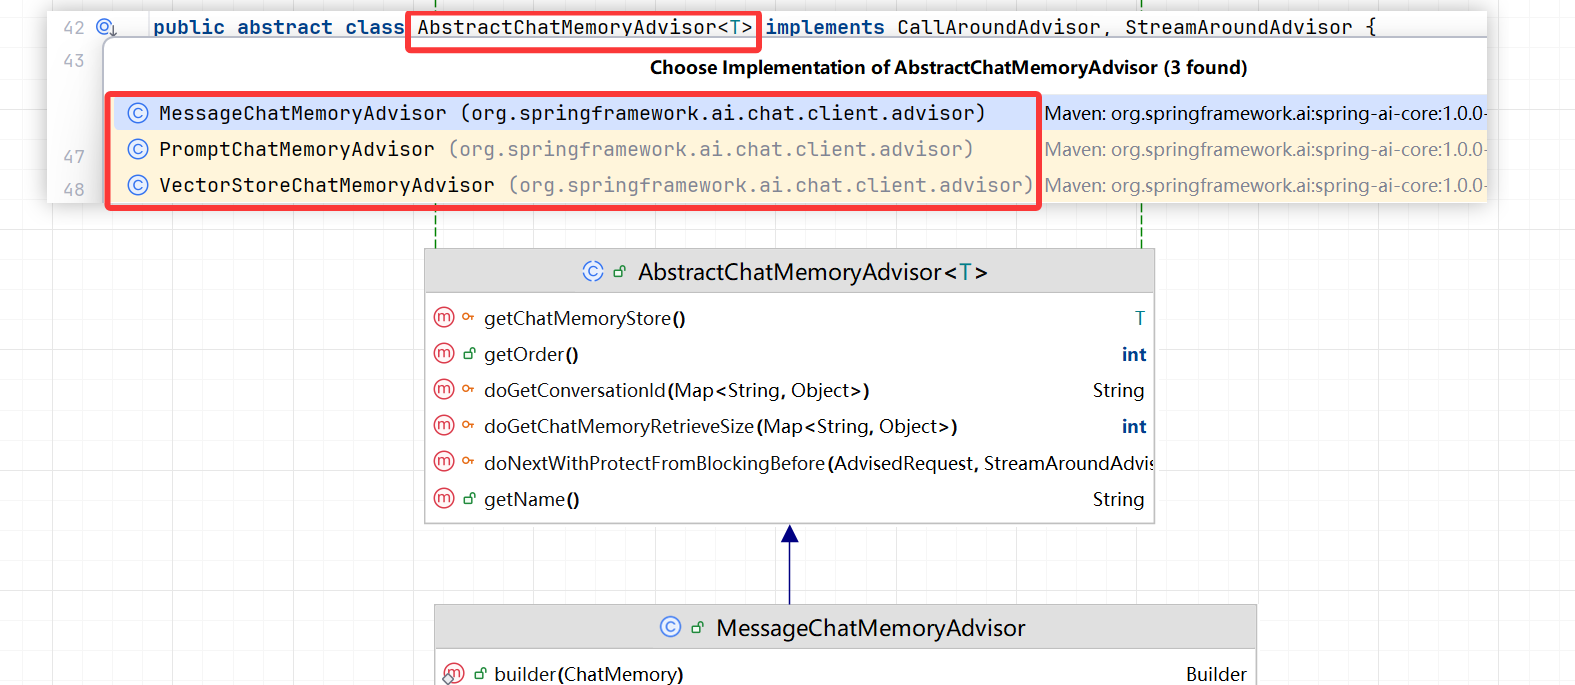Click method icon beside getChatMemoryStore()
Screen dimensions: 1575x685
[444, 317]
